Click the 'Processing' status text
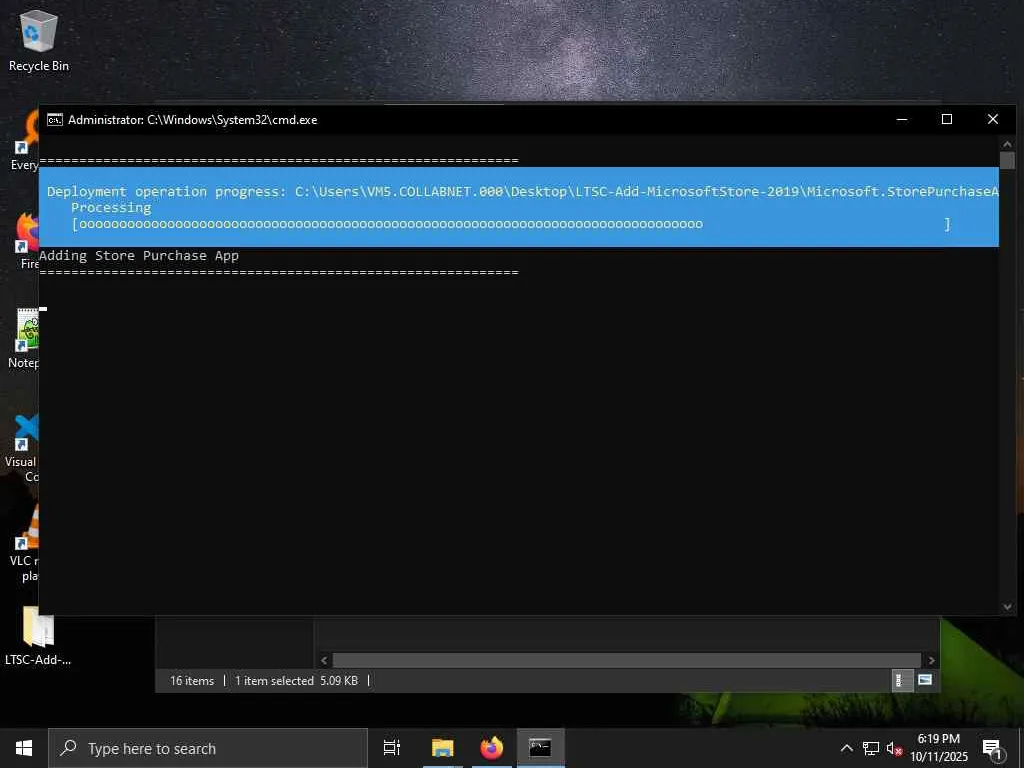This screenshot has width=1024, height=768. pyautogui.click(x=111, y=208)
